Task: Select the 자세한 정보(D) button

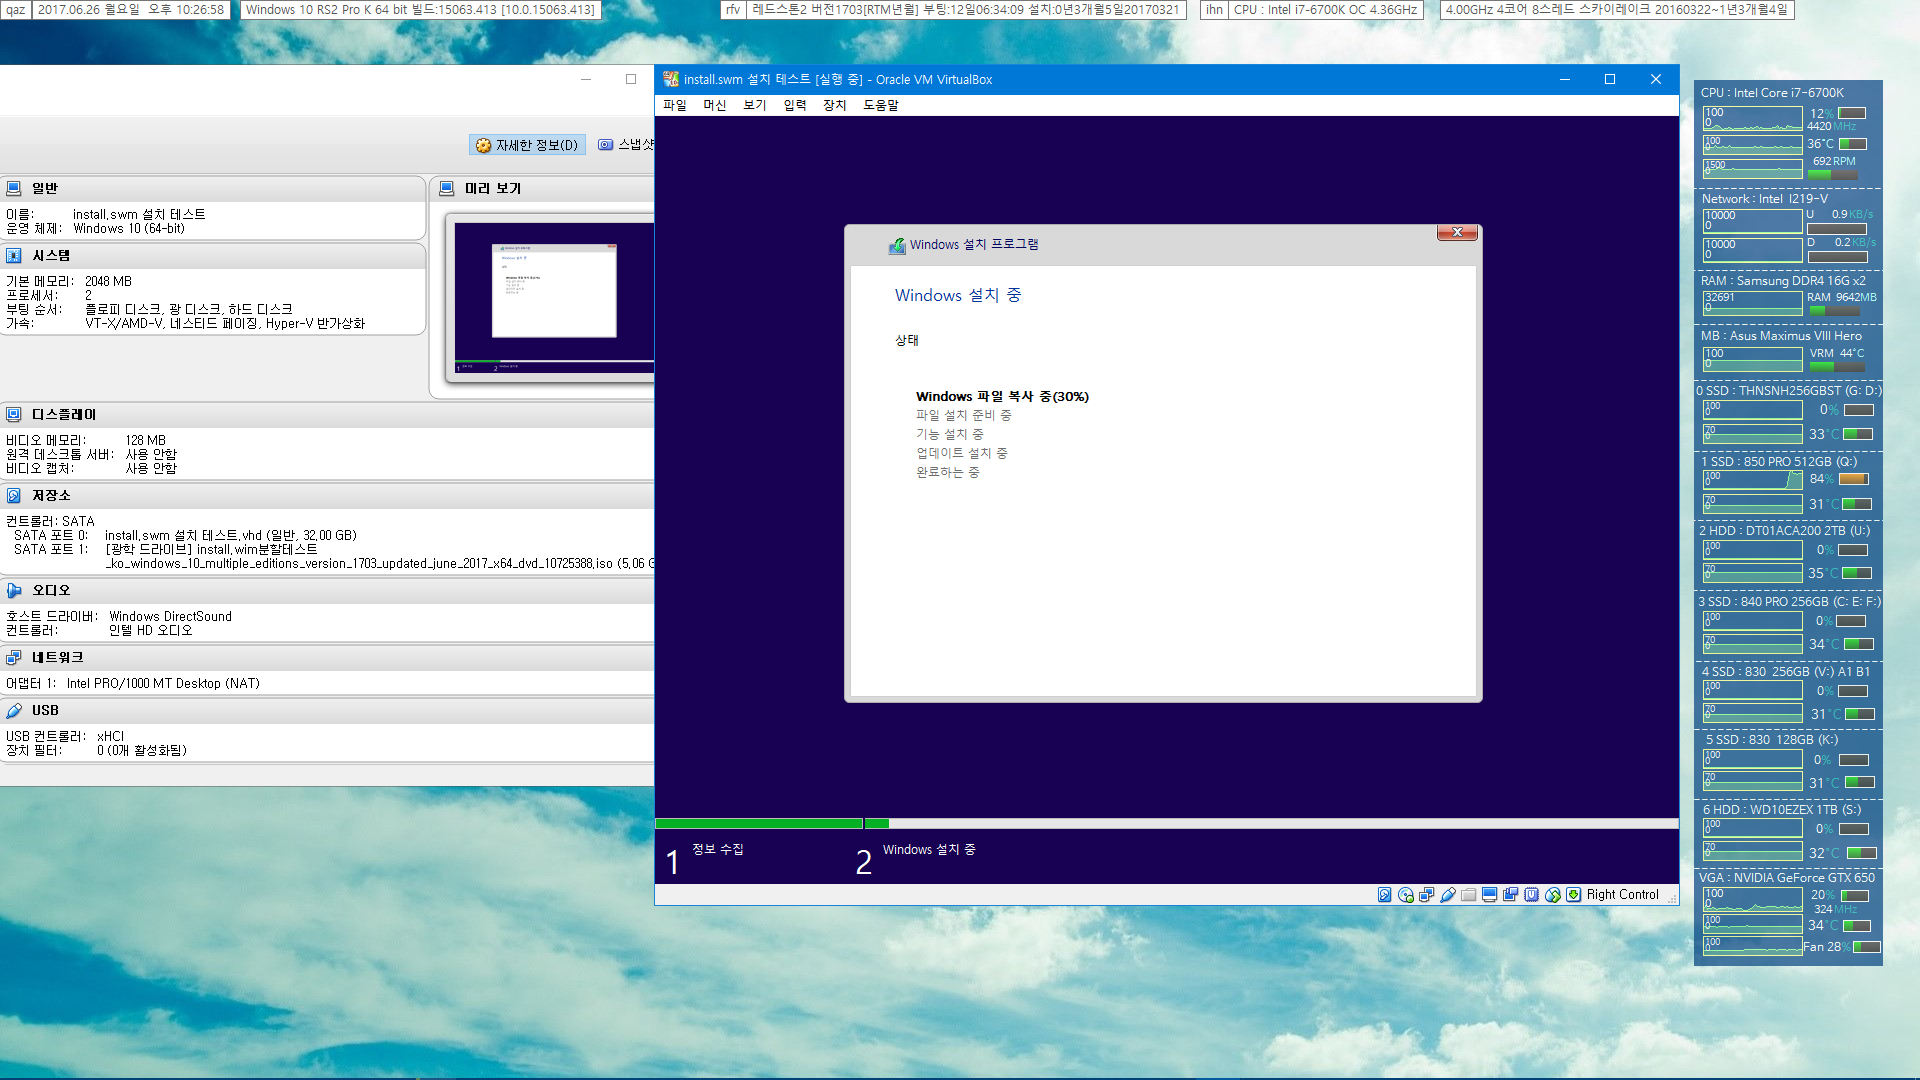Action: [527, 145]
